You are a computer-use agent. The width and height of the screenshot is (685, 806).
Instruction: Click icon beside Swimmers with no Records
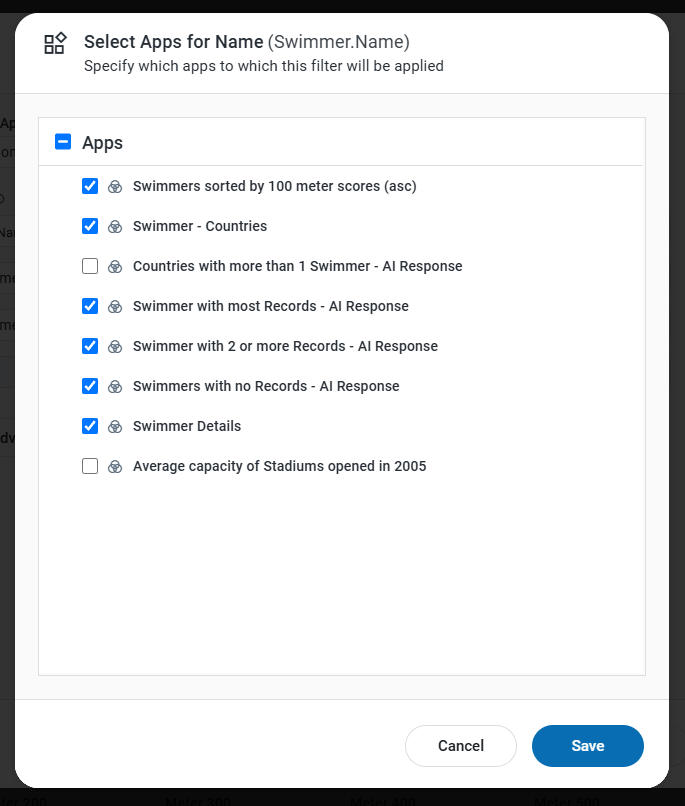[x=115, y=386]
